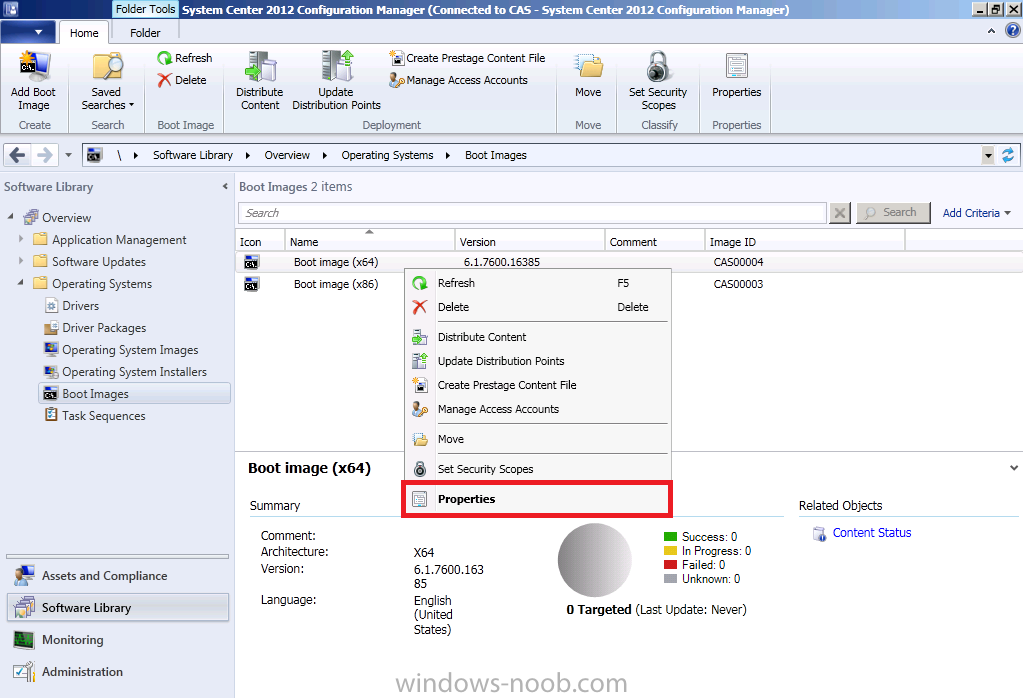Click the Forward navigation arrow
Image resolution: width=1023 pixels, height=698 pixels.
point(44,155)
